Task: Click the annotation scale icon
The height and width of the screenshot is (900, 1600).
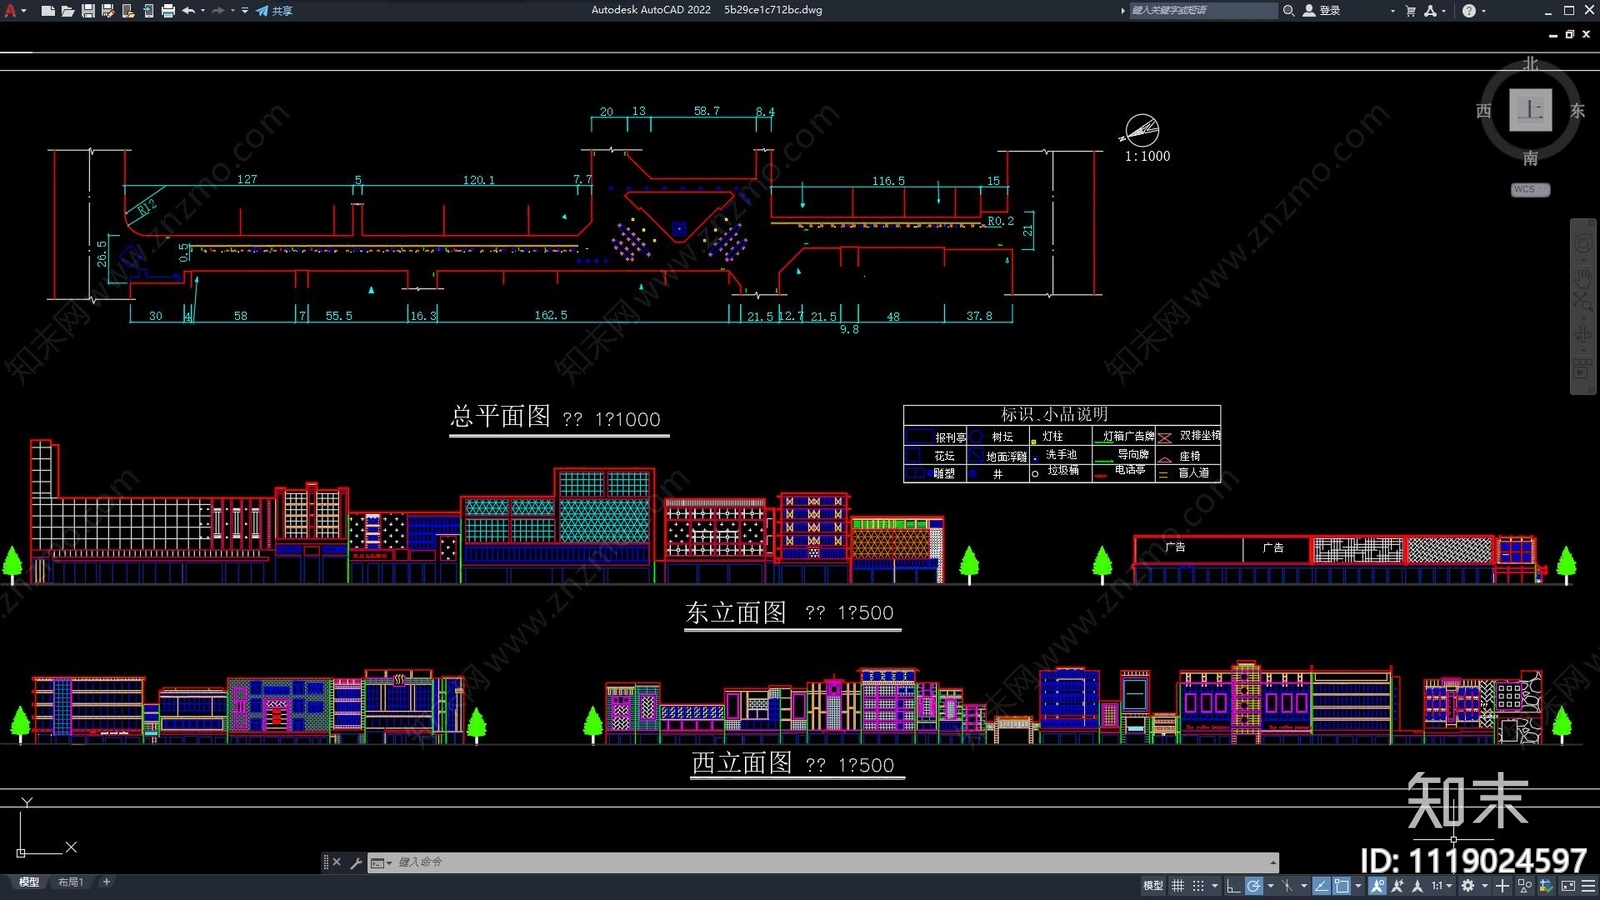Action: [1417, 885]
